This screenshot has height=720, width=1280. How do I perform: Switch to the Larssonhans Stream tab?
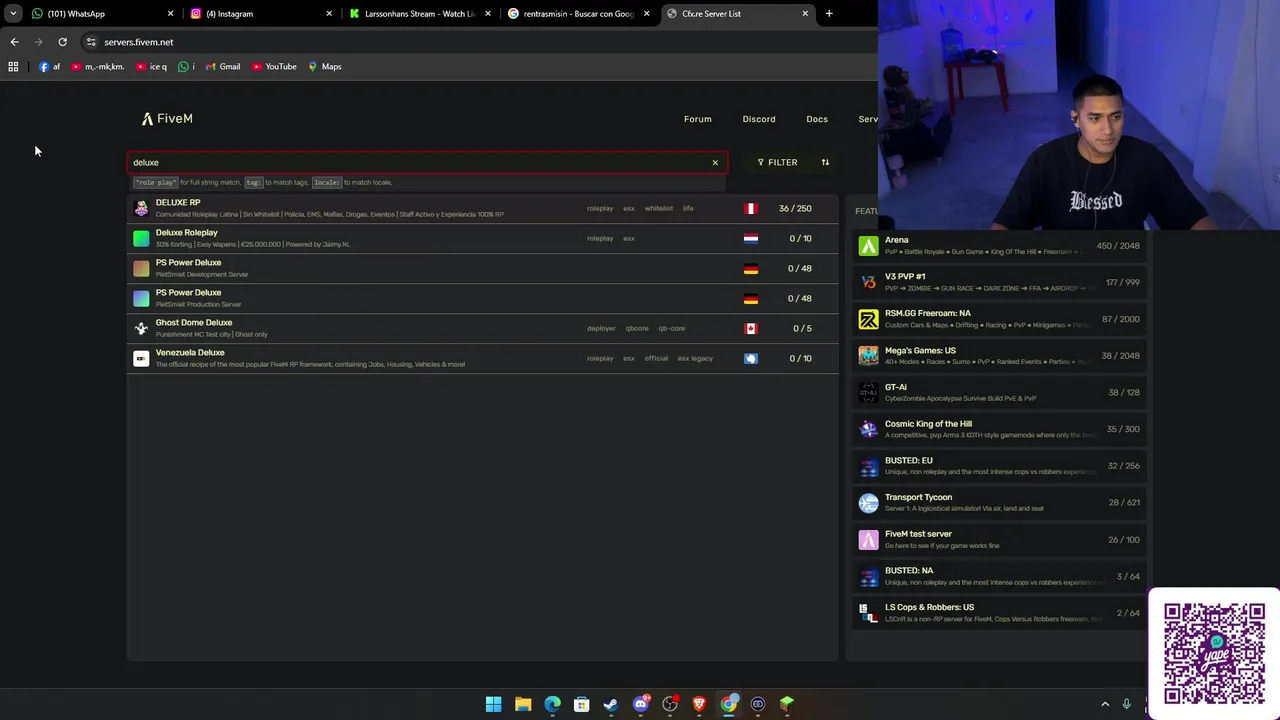click(418, 14)
